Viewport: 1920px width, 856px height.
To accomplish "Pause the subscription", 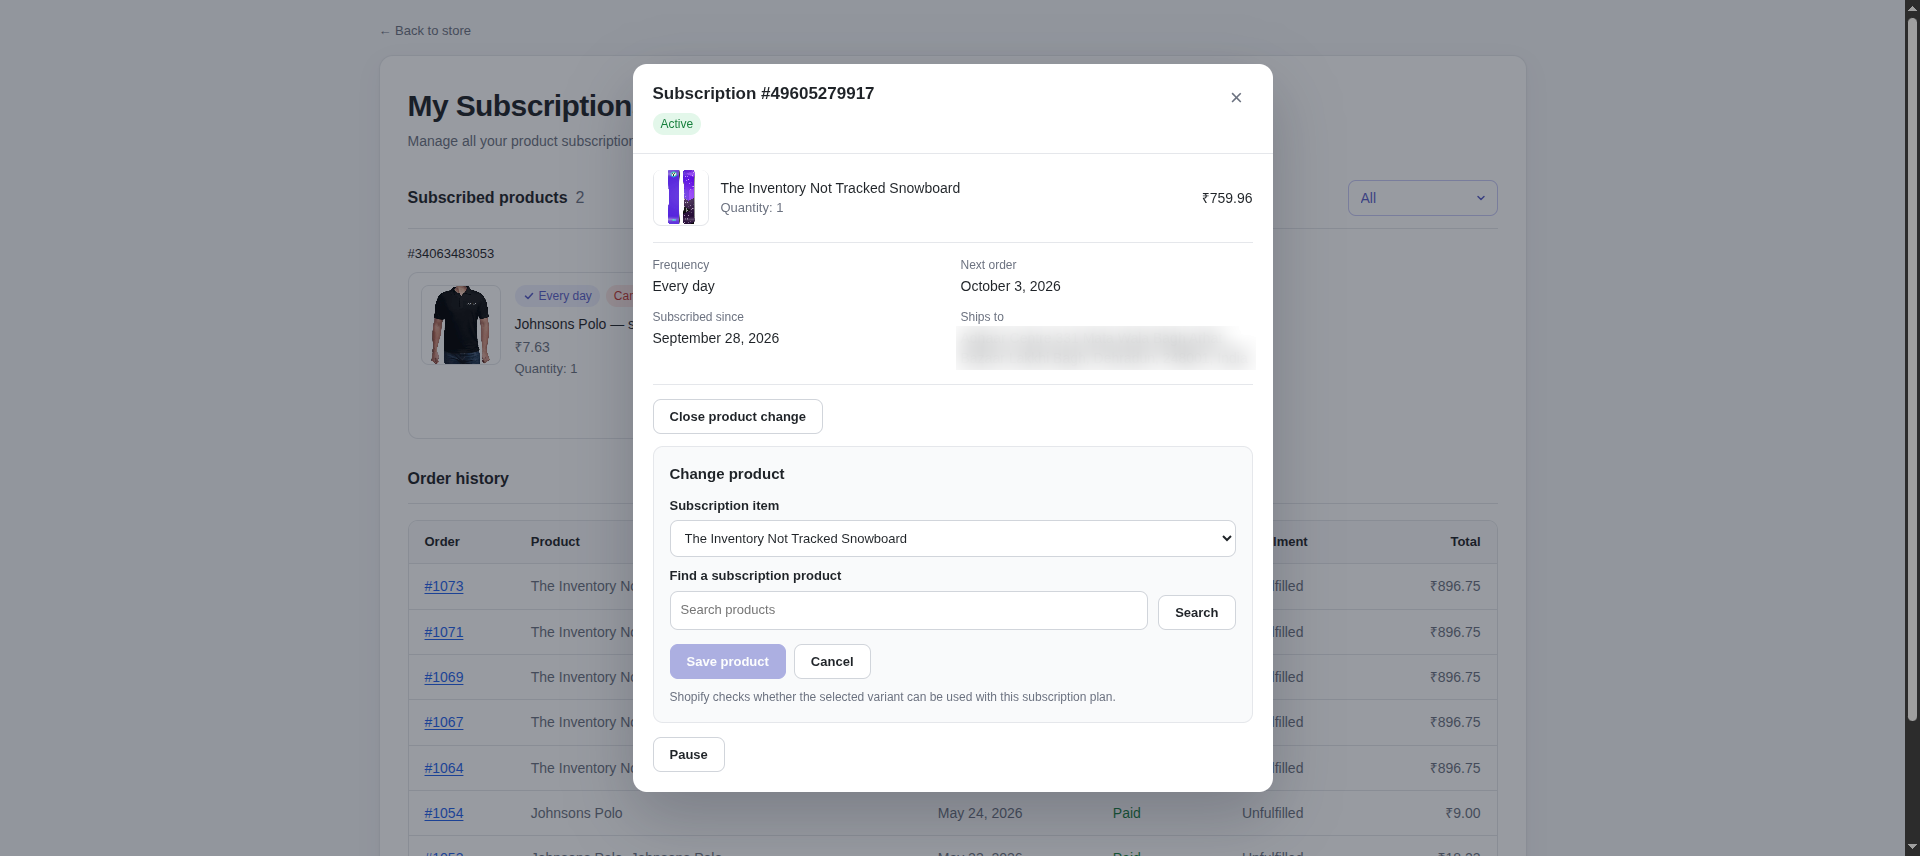I will (x=688, y=755).
